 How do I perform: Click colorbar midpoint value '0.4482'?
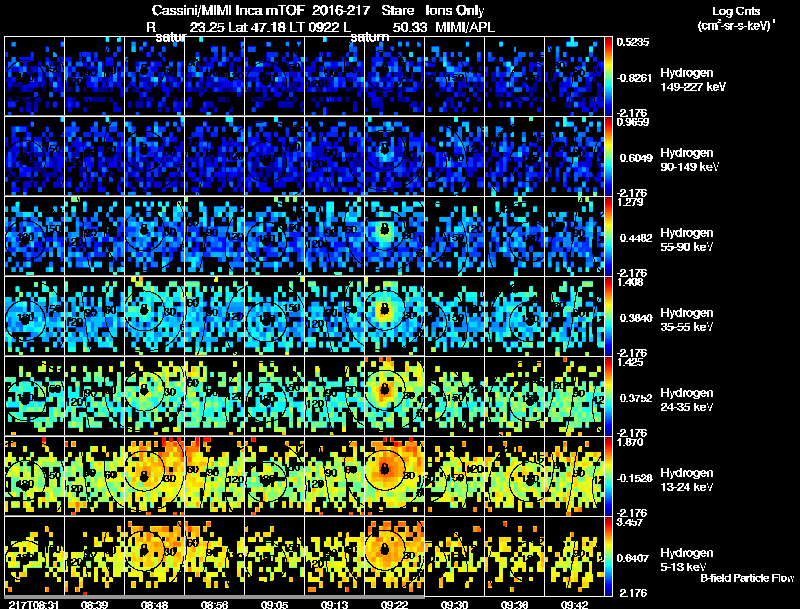[x=636, y=238]
